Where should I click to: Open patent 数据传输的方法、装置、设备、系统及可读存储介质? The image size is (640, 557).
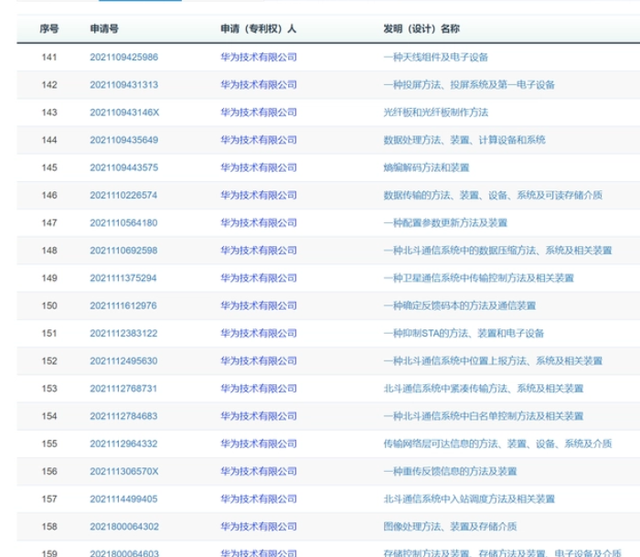tap(493, 195)
